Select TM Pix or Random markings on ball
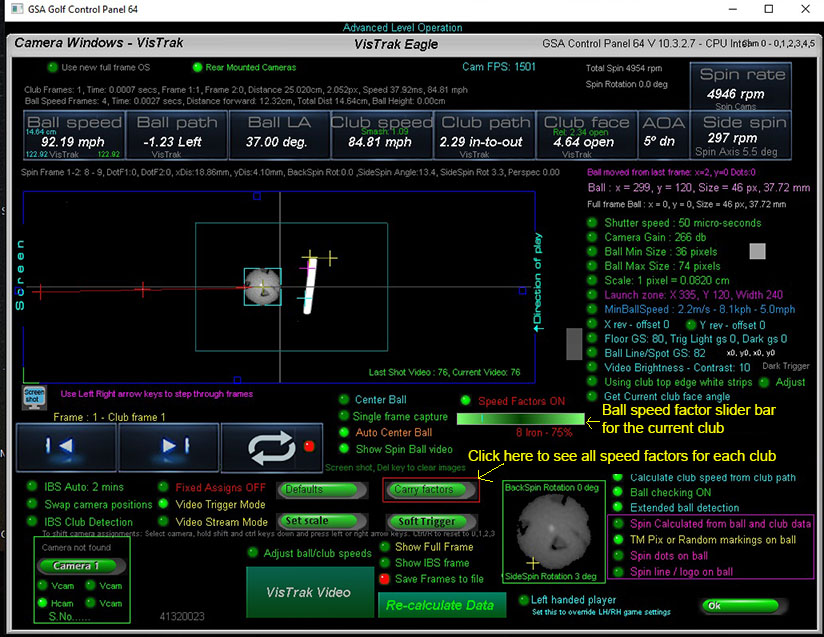The width and height of the screenshot is (824, 637). coord(619,539)
